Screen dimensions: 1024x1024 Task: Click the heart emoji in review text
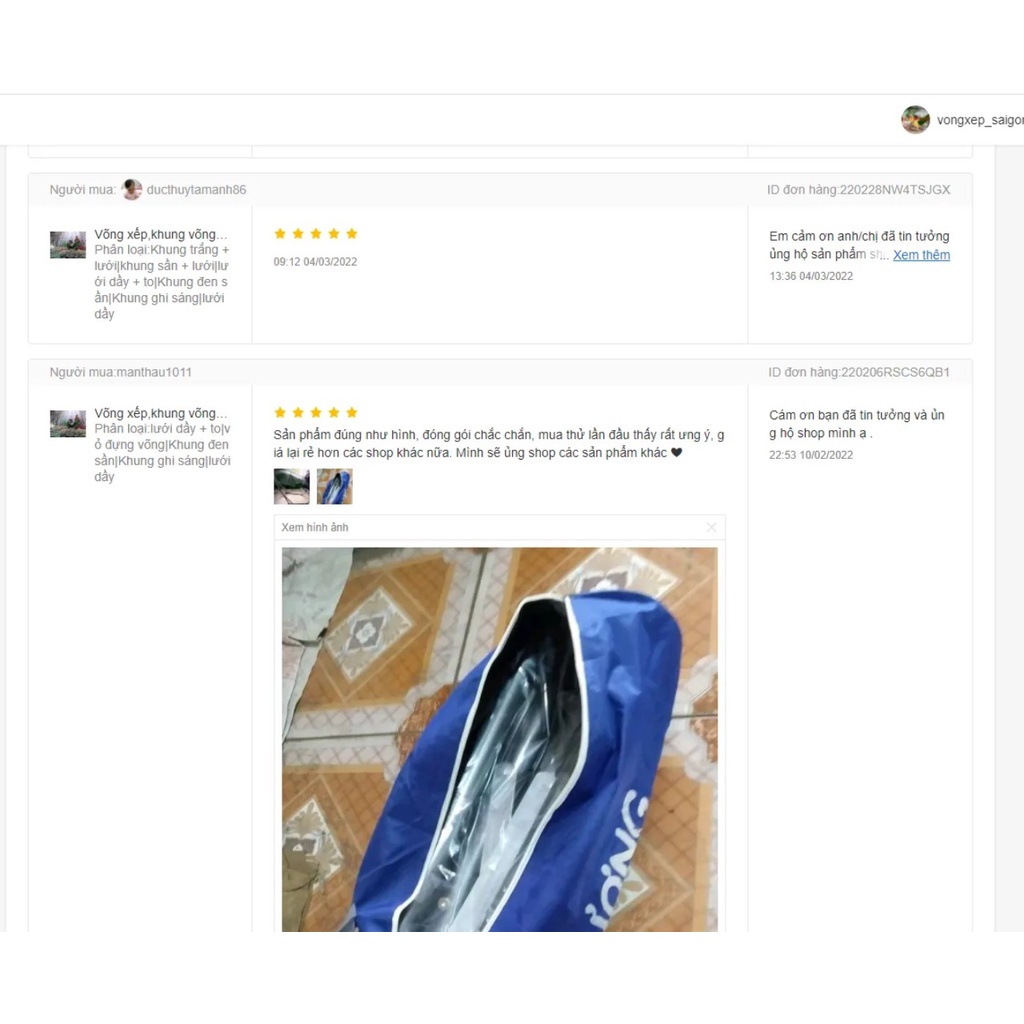[677, 453]
